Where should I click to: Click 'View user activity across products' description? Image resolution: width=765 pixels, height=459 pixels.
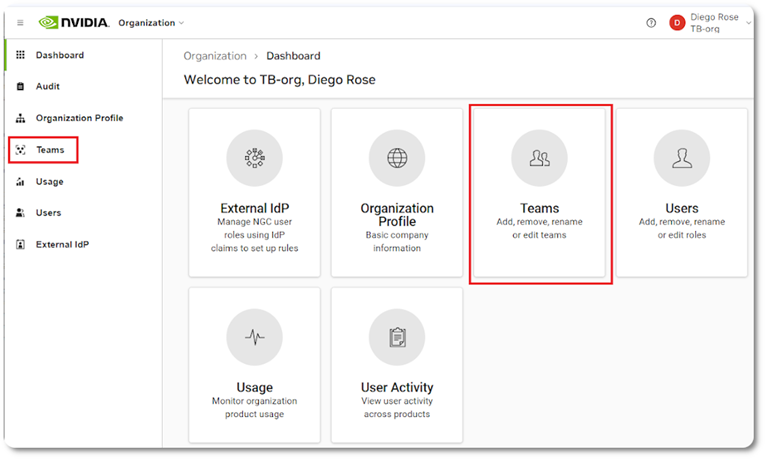pos(397,407)
